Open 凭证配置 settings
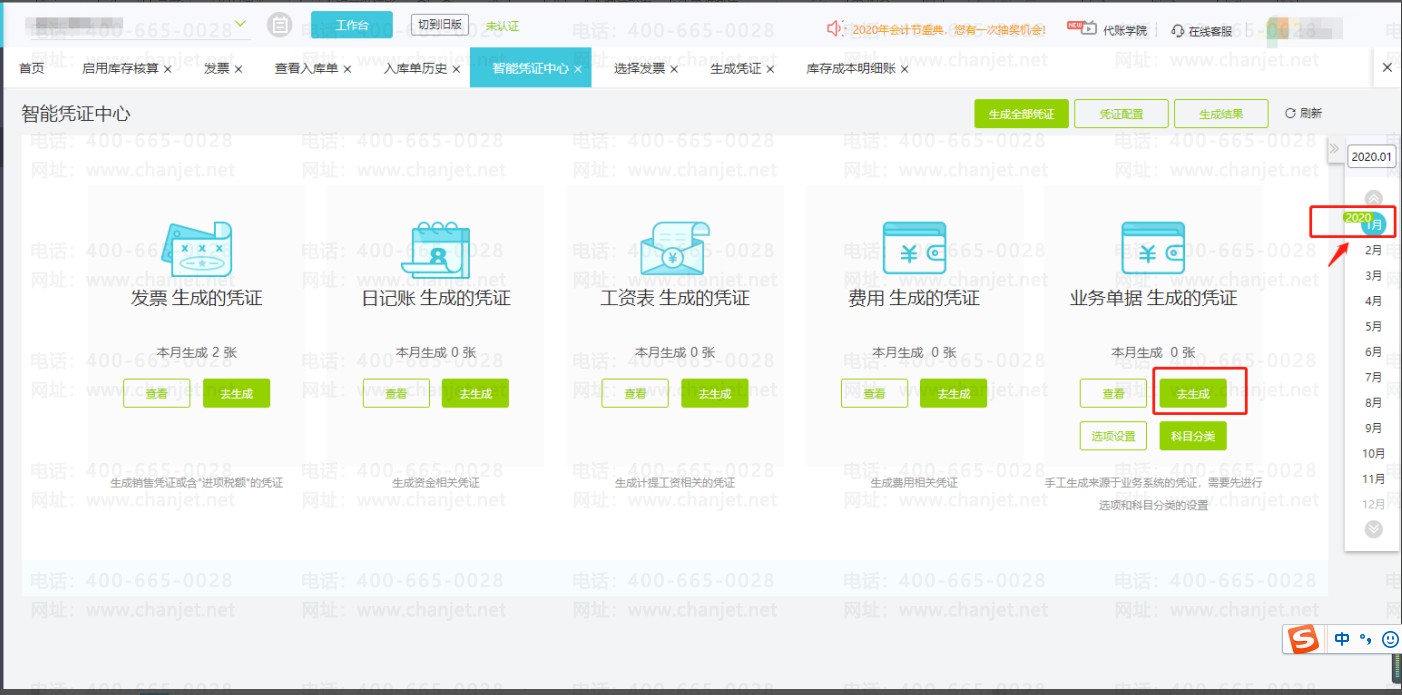This screenshot has width=1402, height=695. coord(1121,114)
